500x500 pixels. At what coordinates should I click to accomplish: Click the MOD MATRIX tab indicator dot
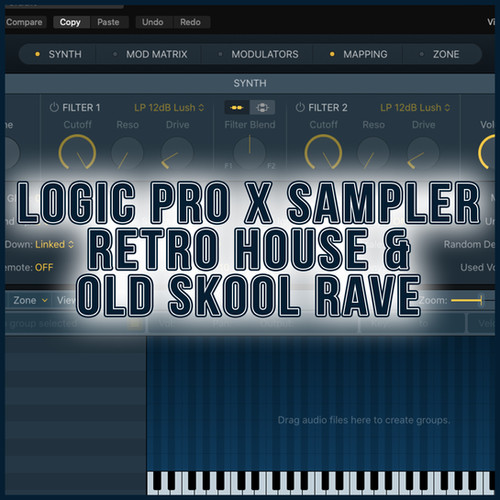click(x=115, y=54)
